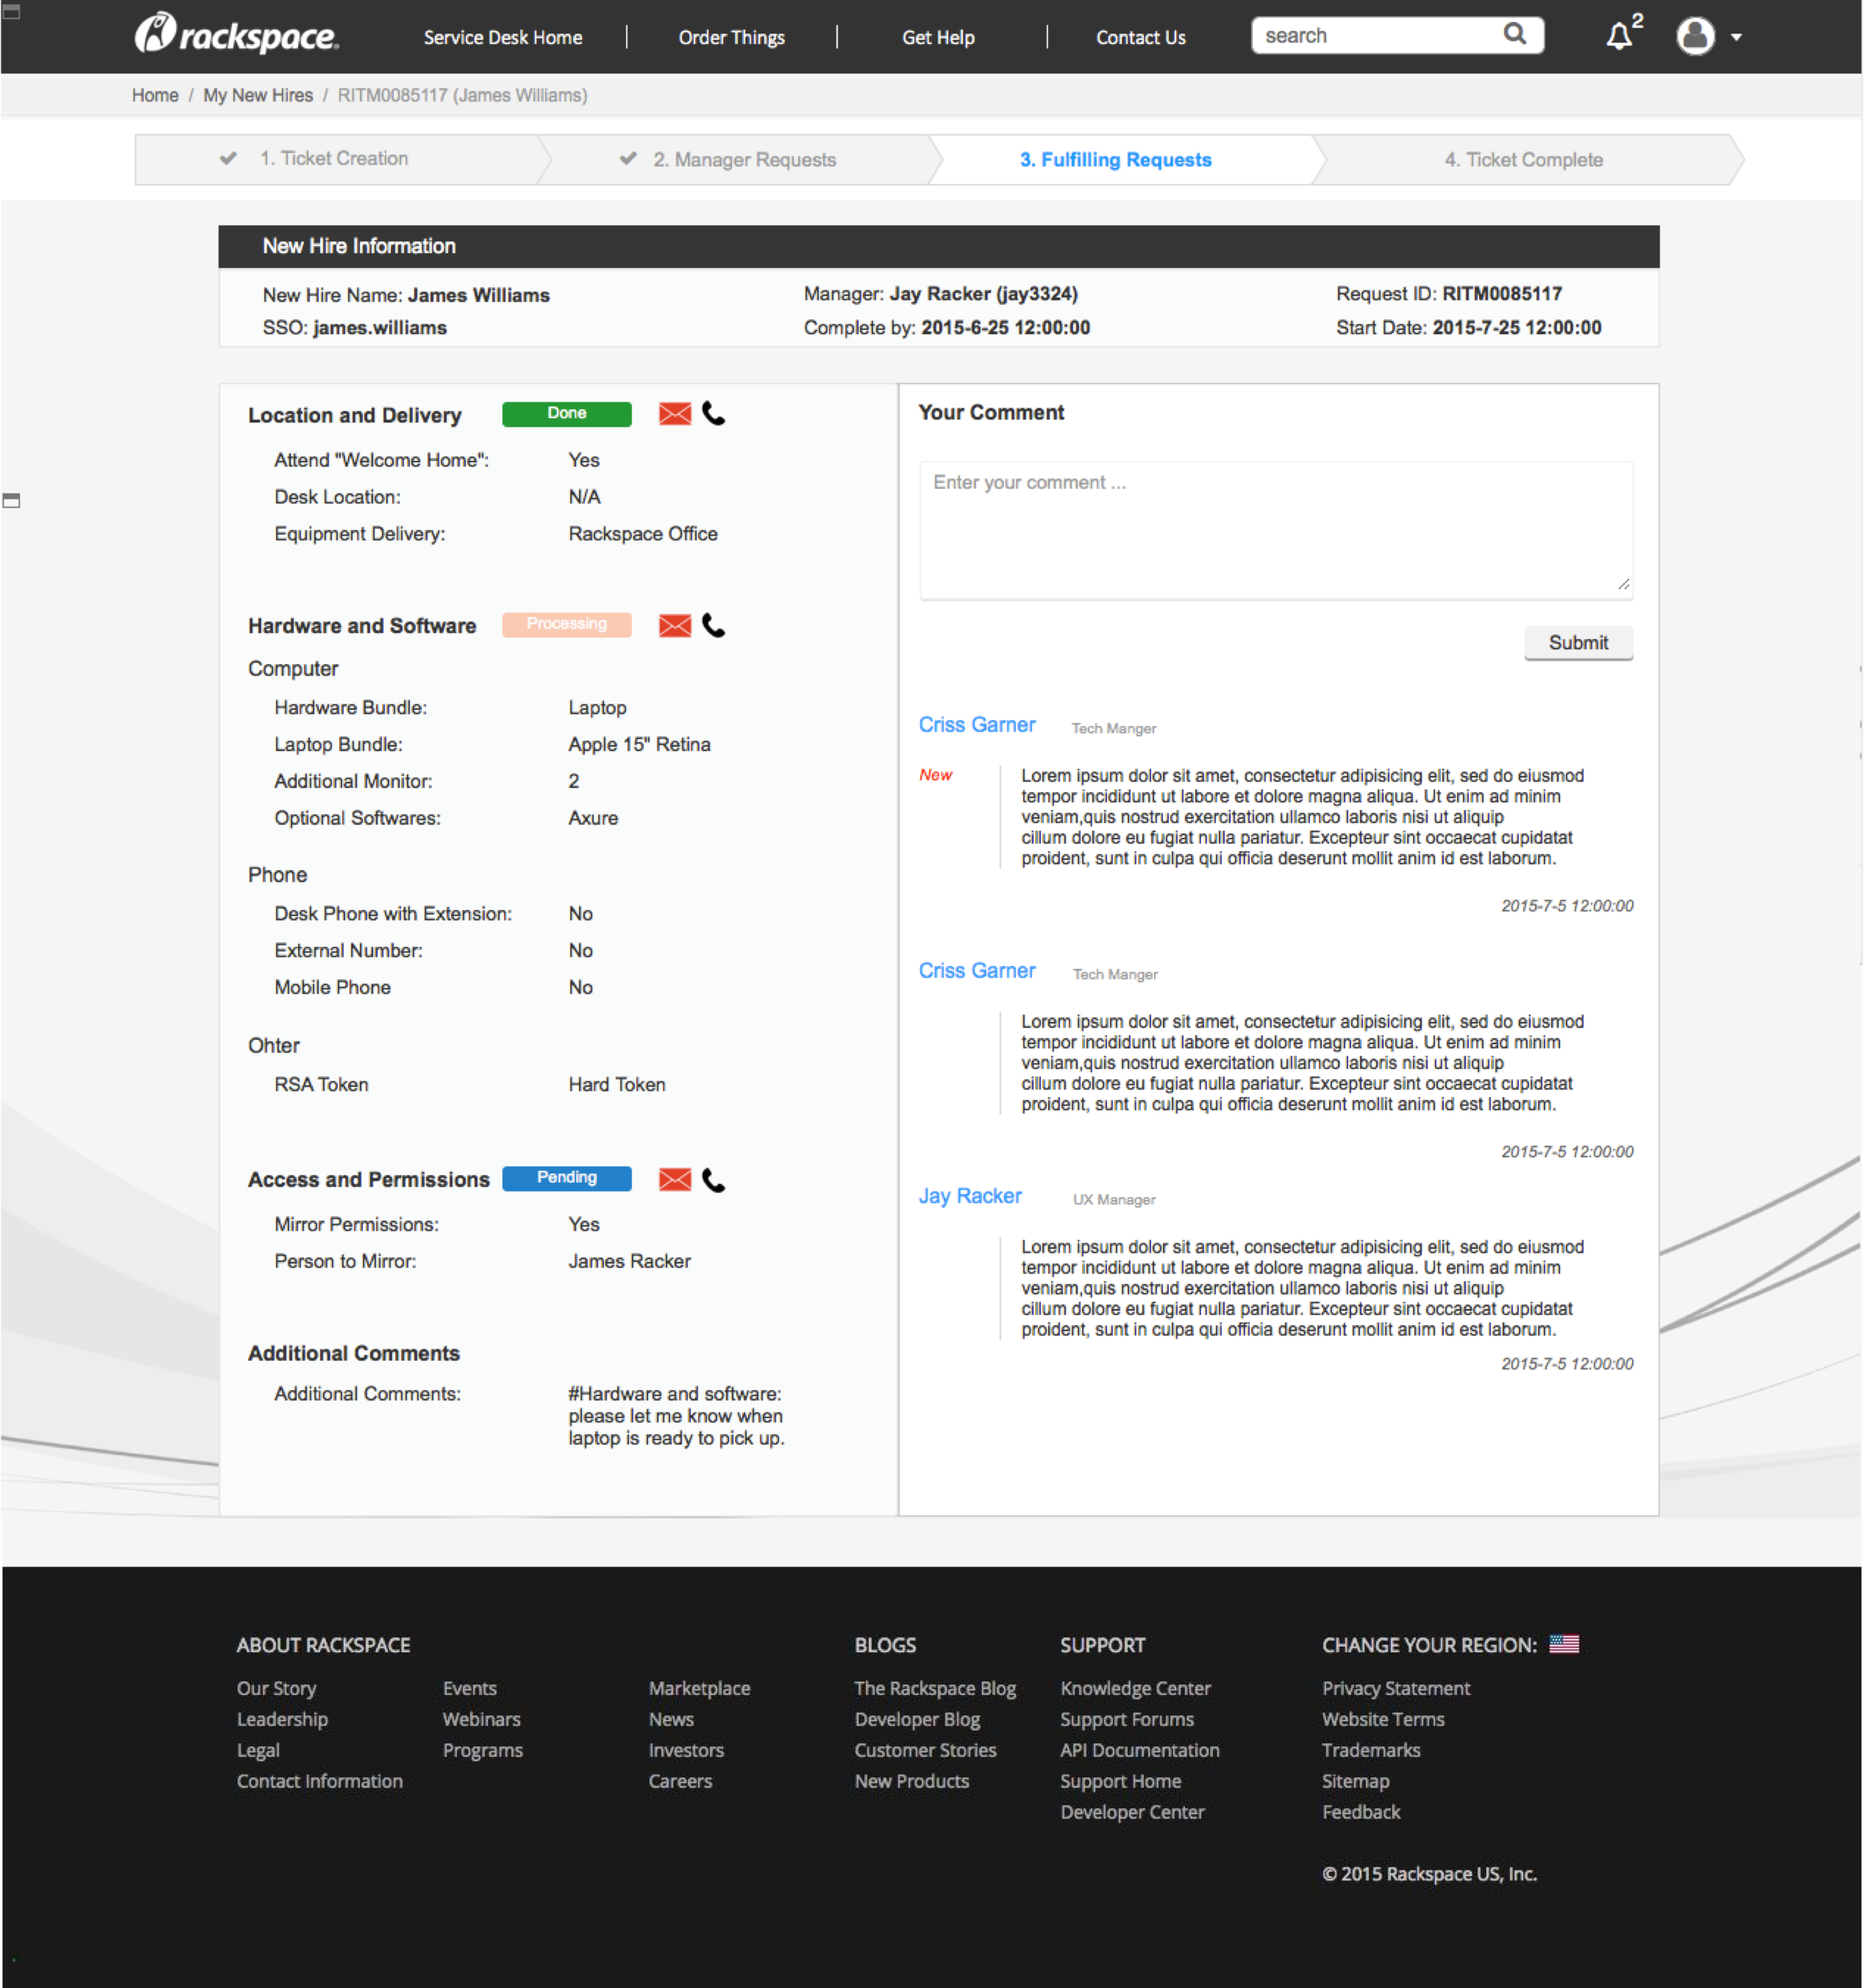
Task: Open the Careers footer link
Action: [680, 1782]
